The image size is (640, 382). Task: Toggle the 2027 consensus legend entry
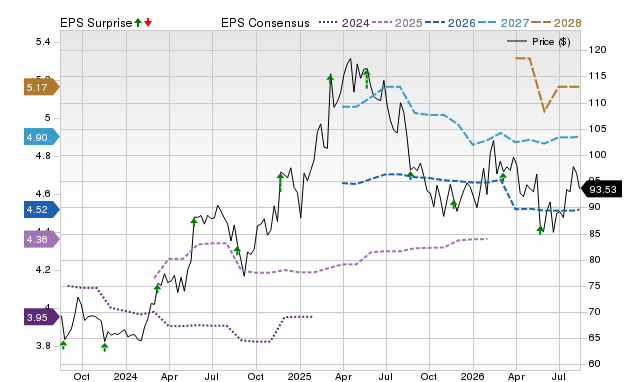click(x=503, y=23)
